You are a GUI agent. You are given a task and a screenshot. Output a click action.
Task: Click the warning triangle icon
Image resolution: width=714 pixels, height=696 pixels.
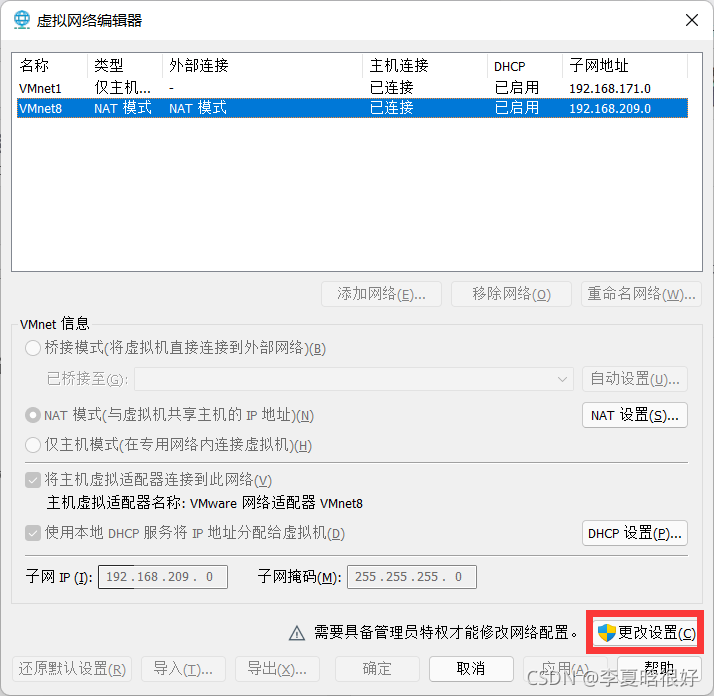297,633
